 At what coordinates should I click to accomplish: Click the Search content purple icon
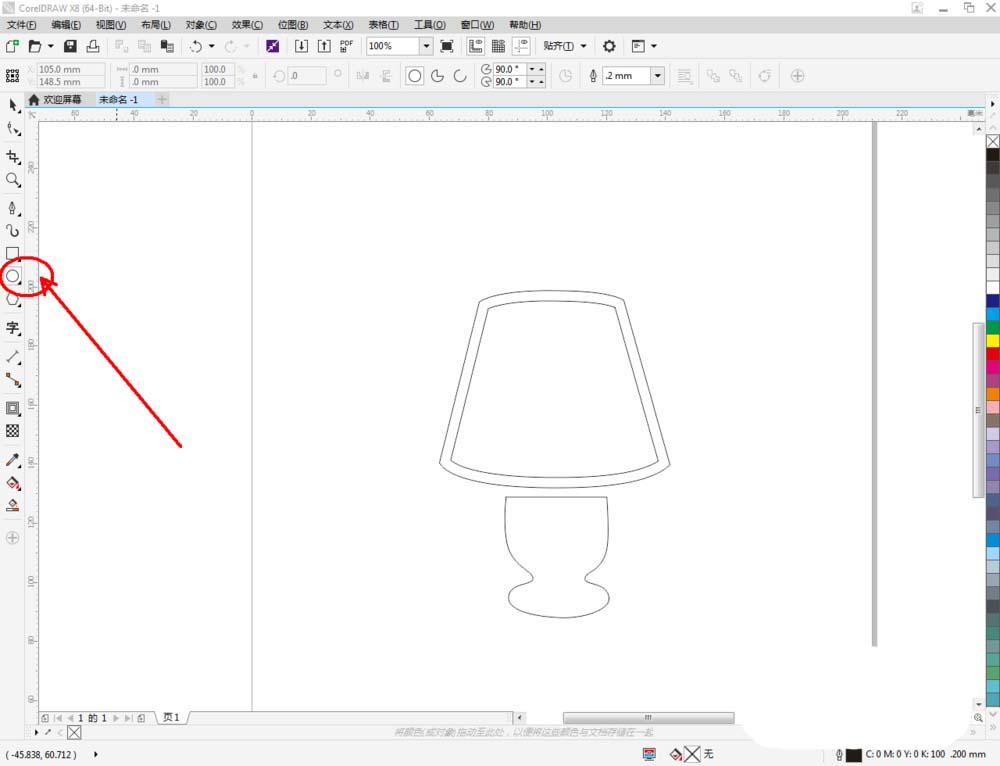272,46
